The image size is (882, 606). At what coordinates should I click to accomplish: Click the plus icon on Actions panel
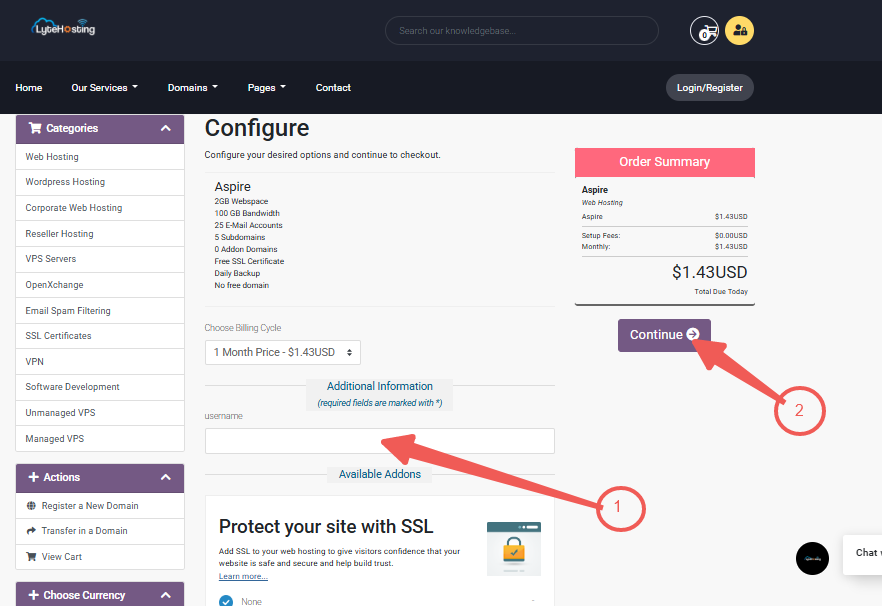click(34, 477)
